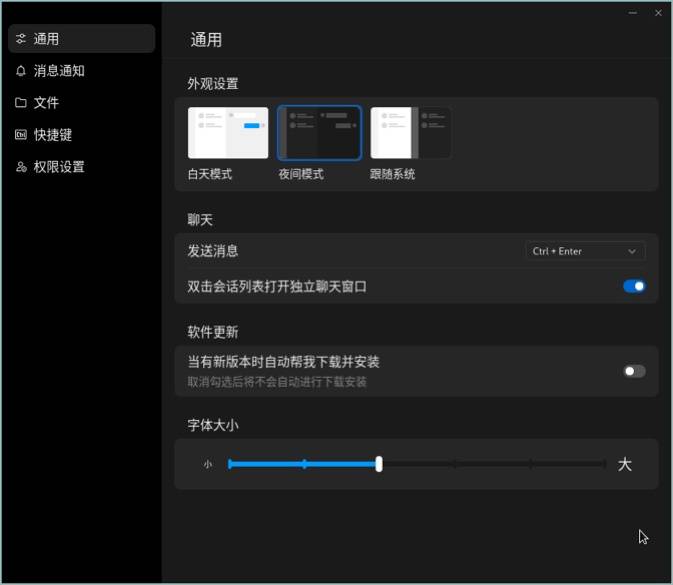Enable automatic update download toggle
Screen dimensions: 673x585
pyautogui.click(x=634, y=371)
